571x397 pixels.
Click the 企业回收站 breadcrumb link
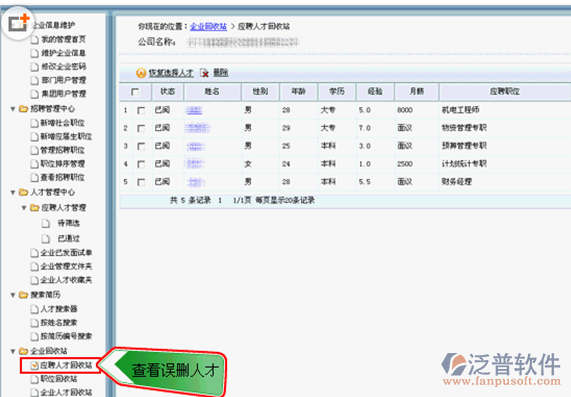point(208,27)
